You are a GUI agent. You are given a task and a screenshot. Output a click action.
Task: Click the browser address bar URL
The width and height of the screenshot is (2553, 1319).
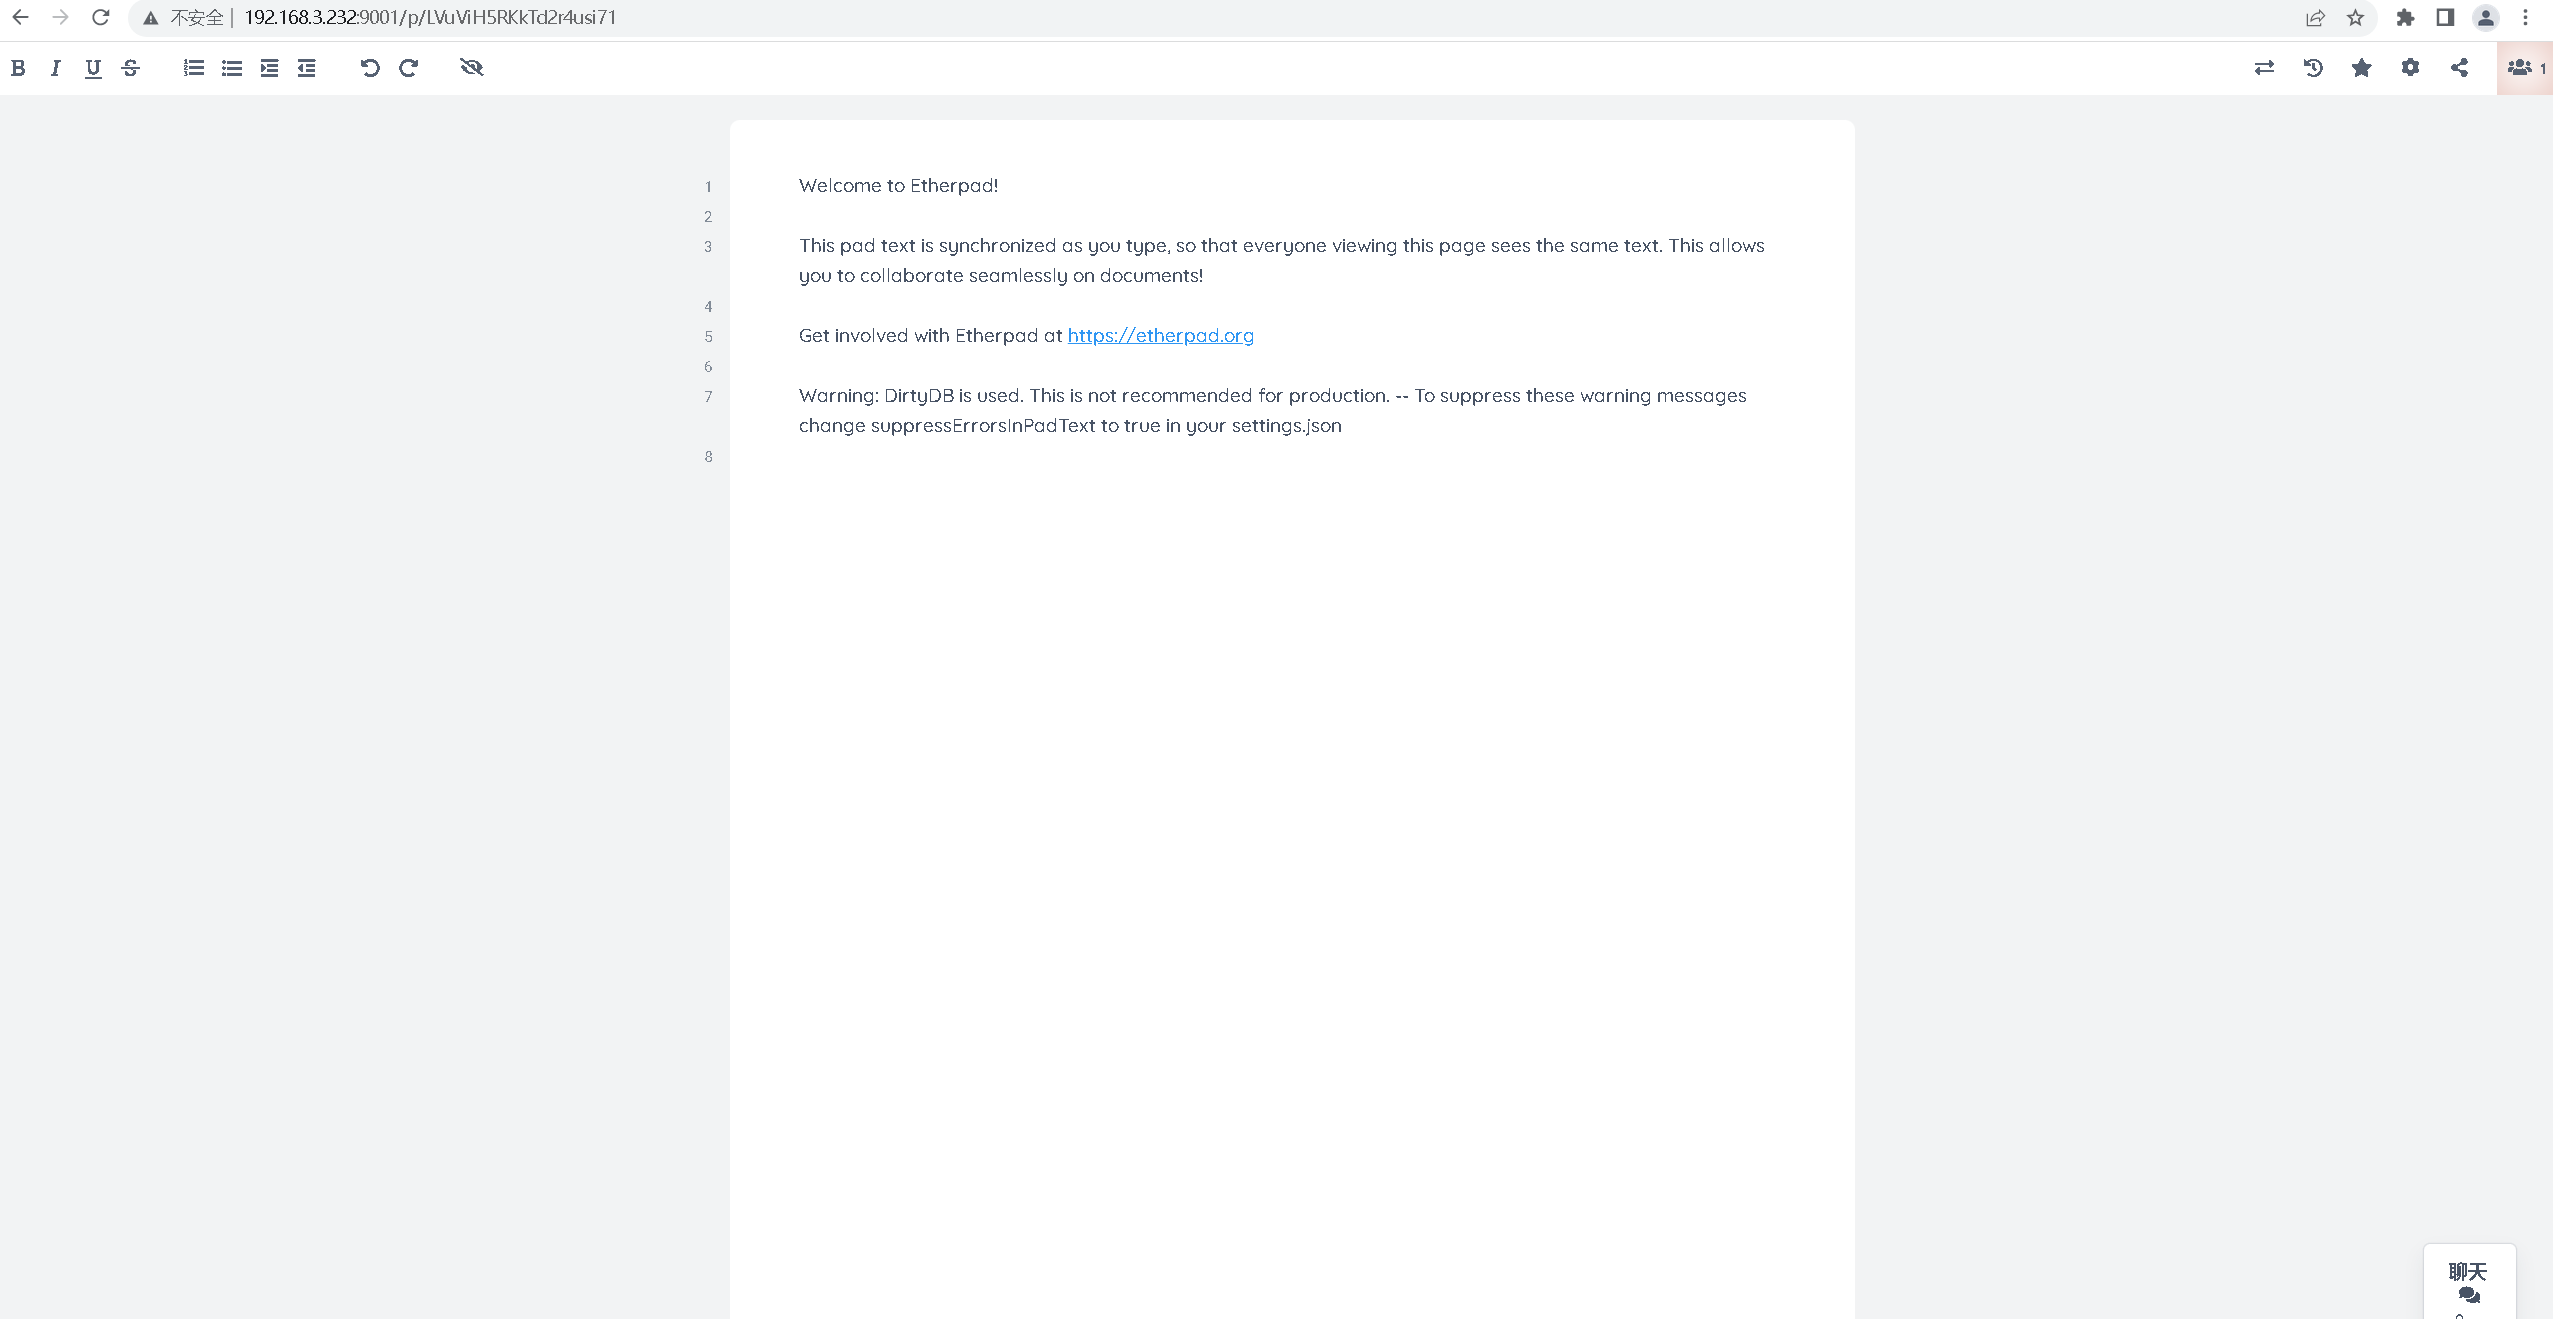[430, 18]
